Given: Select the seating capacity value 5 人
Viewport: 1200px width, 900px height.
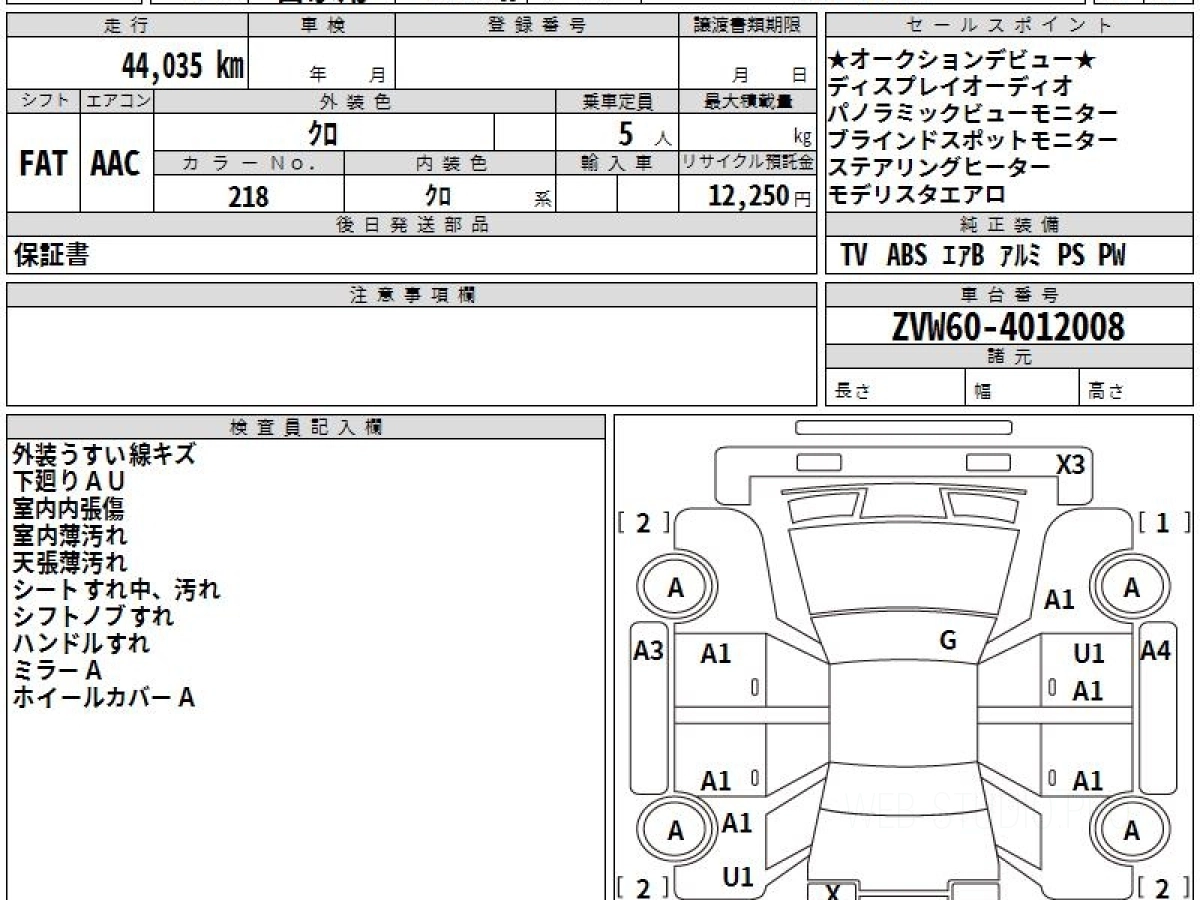Looking at the screenshot, I should (x=646, y=133).
